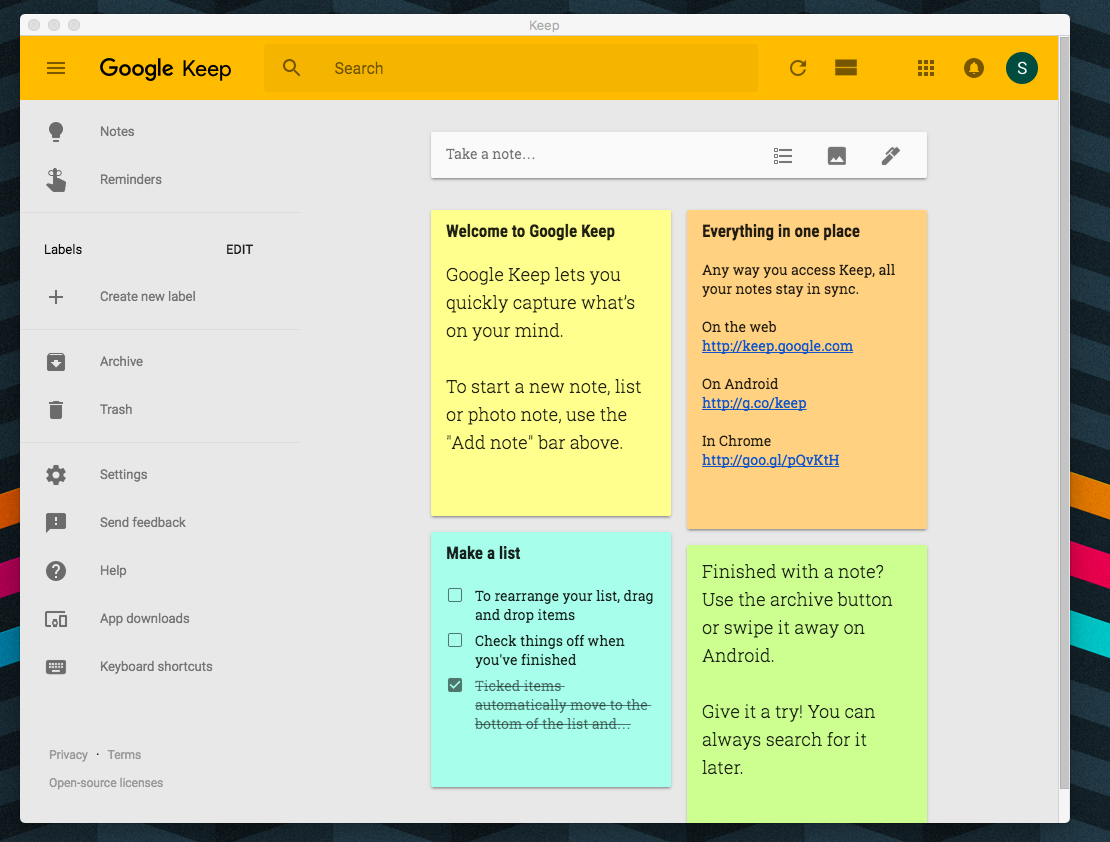The image size is (1110, 842).
Task: Uncheck the 'Ticked items' checkbox
Action: click(x=455, y=685)
